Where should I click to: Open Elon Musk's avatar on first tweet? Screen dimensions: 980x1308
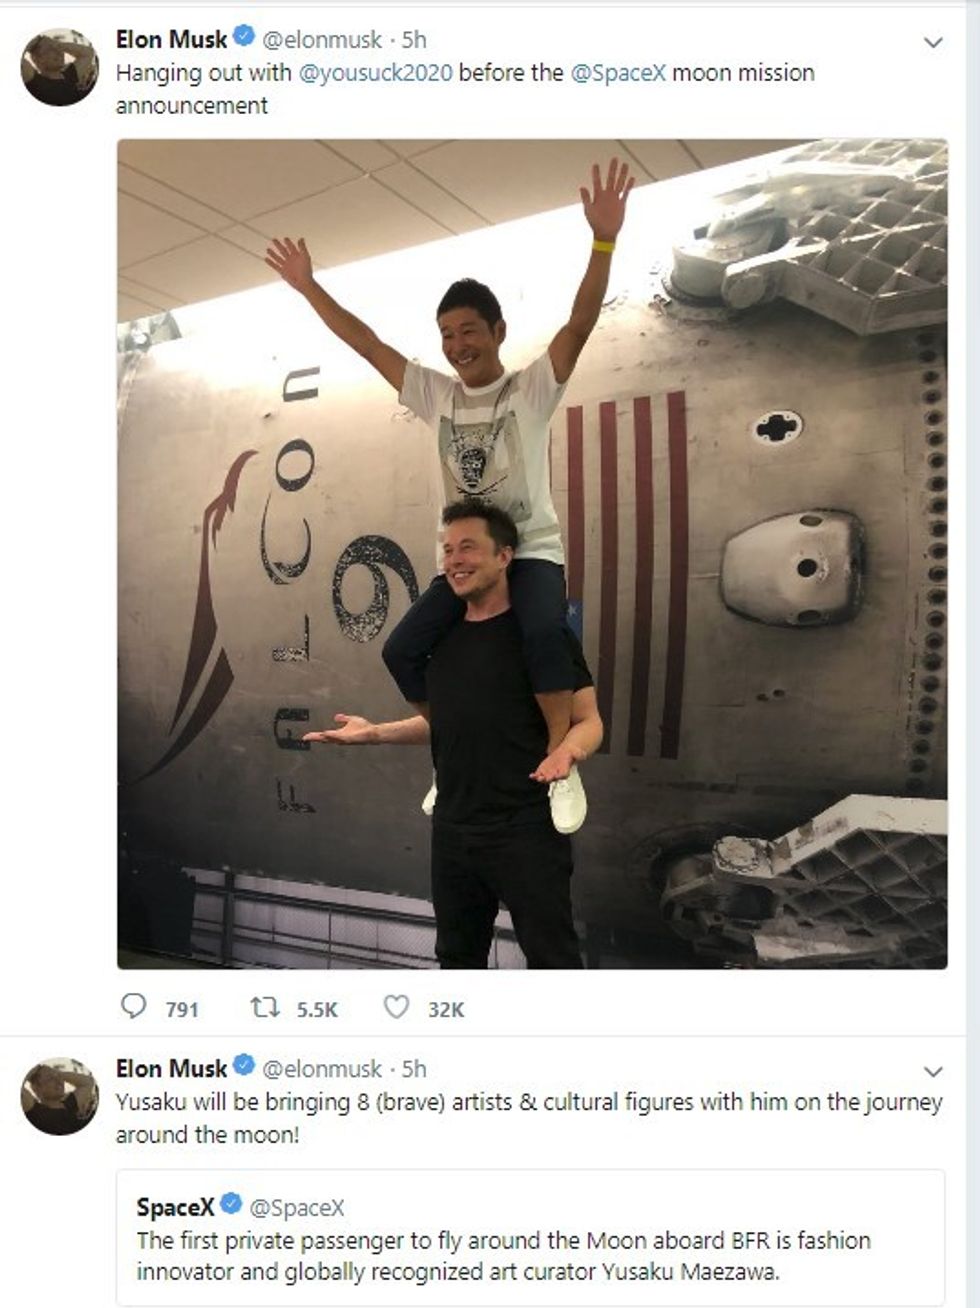click(x=59, y=67)
